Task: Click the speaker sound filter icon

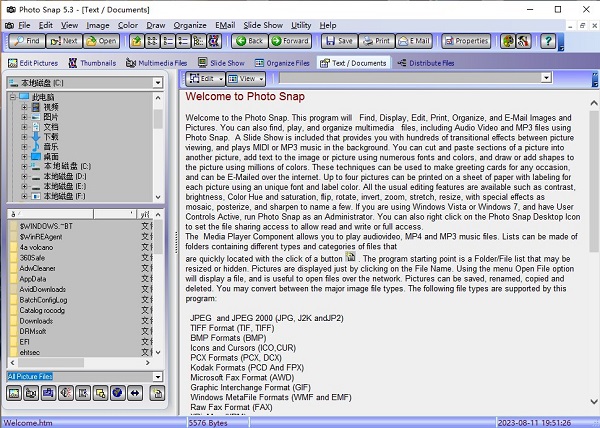Action: [66, 393]
